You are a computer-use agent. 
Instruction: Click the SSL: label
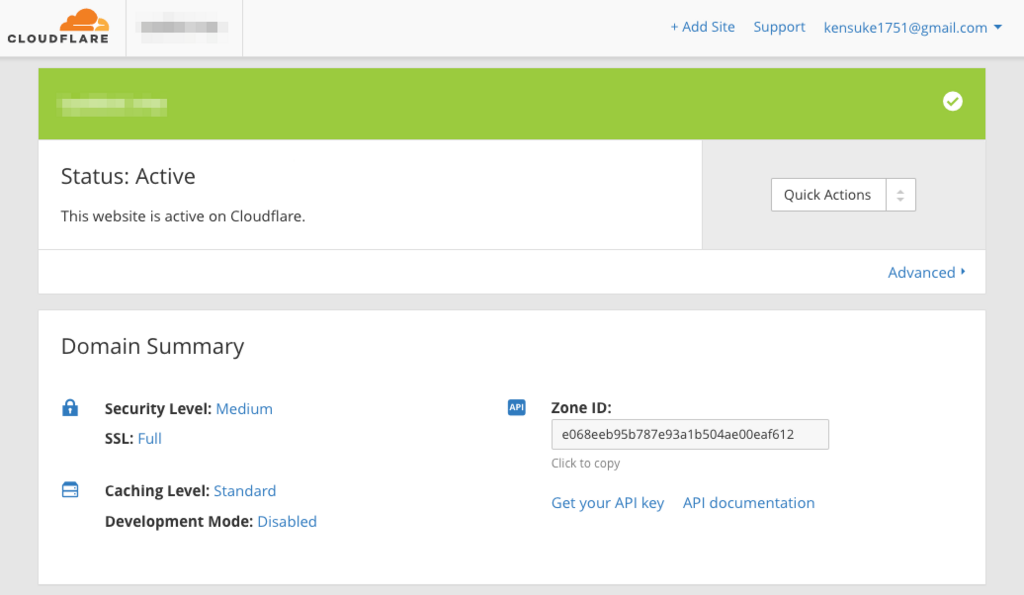[x=119, y=438]
